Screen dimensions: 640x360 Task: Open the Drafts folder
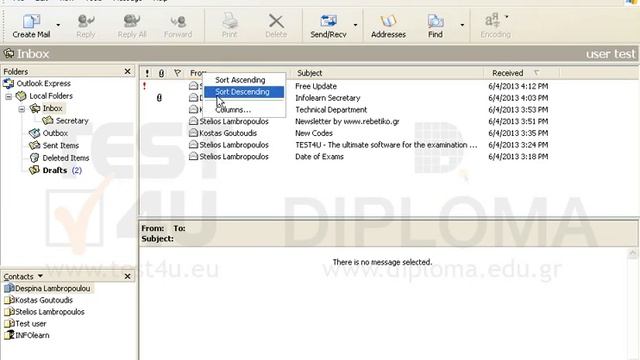pyautogui.click(x=55, y=170)
